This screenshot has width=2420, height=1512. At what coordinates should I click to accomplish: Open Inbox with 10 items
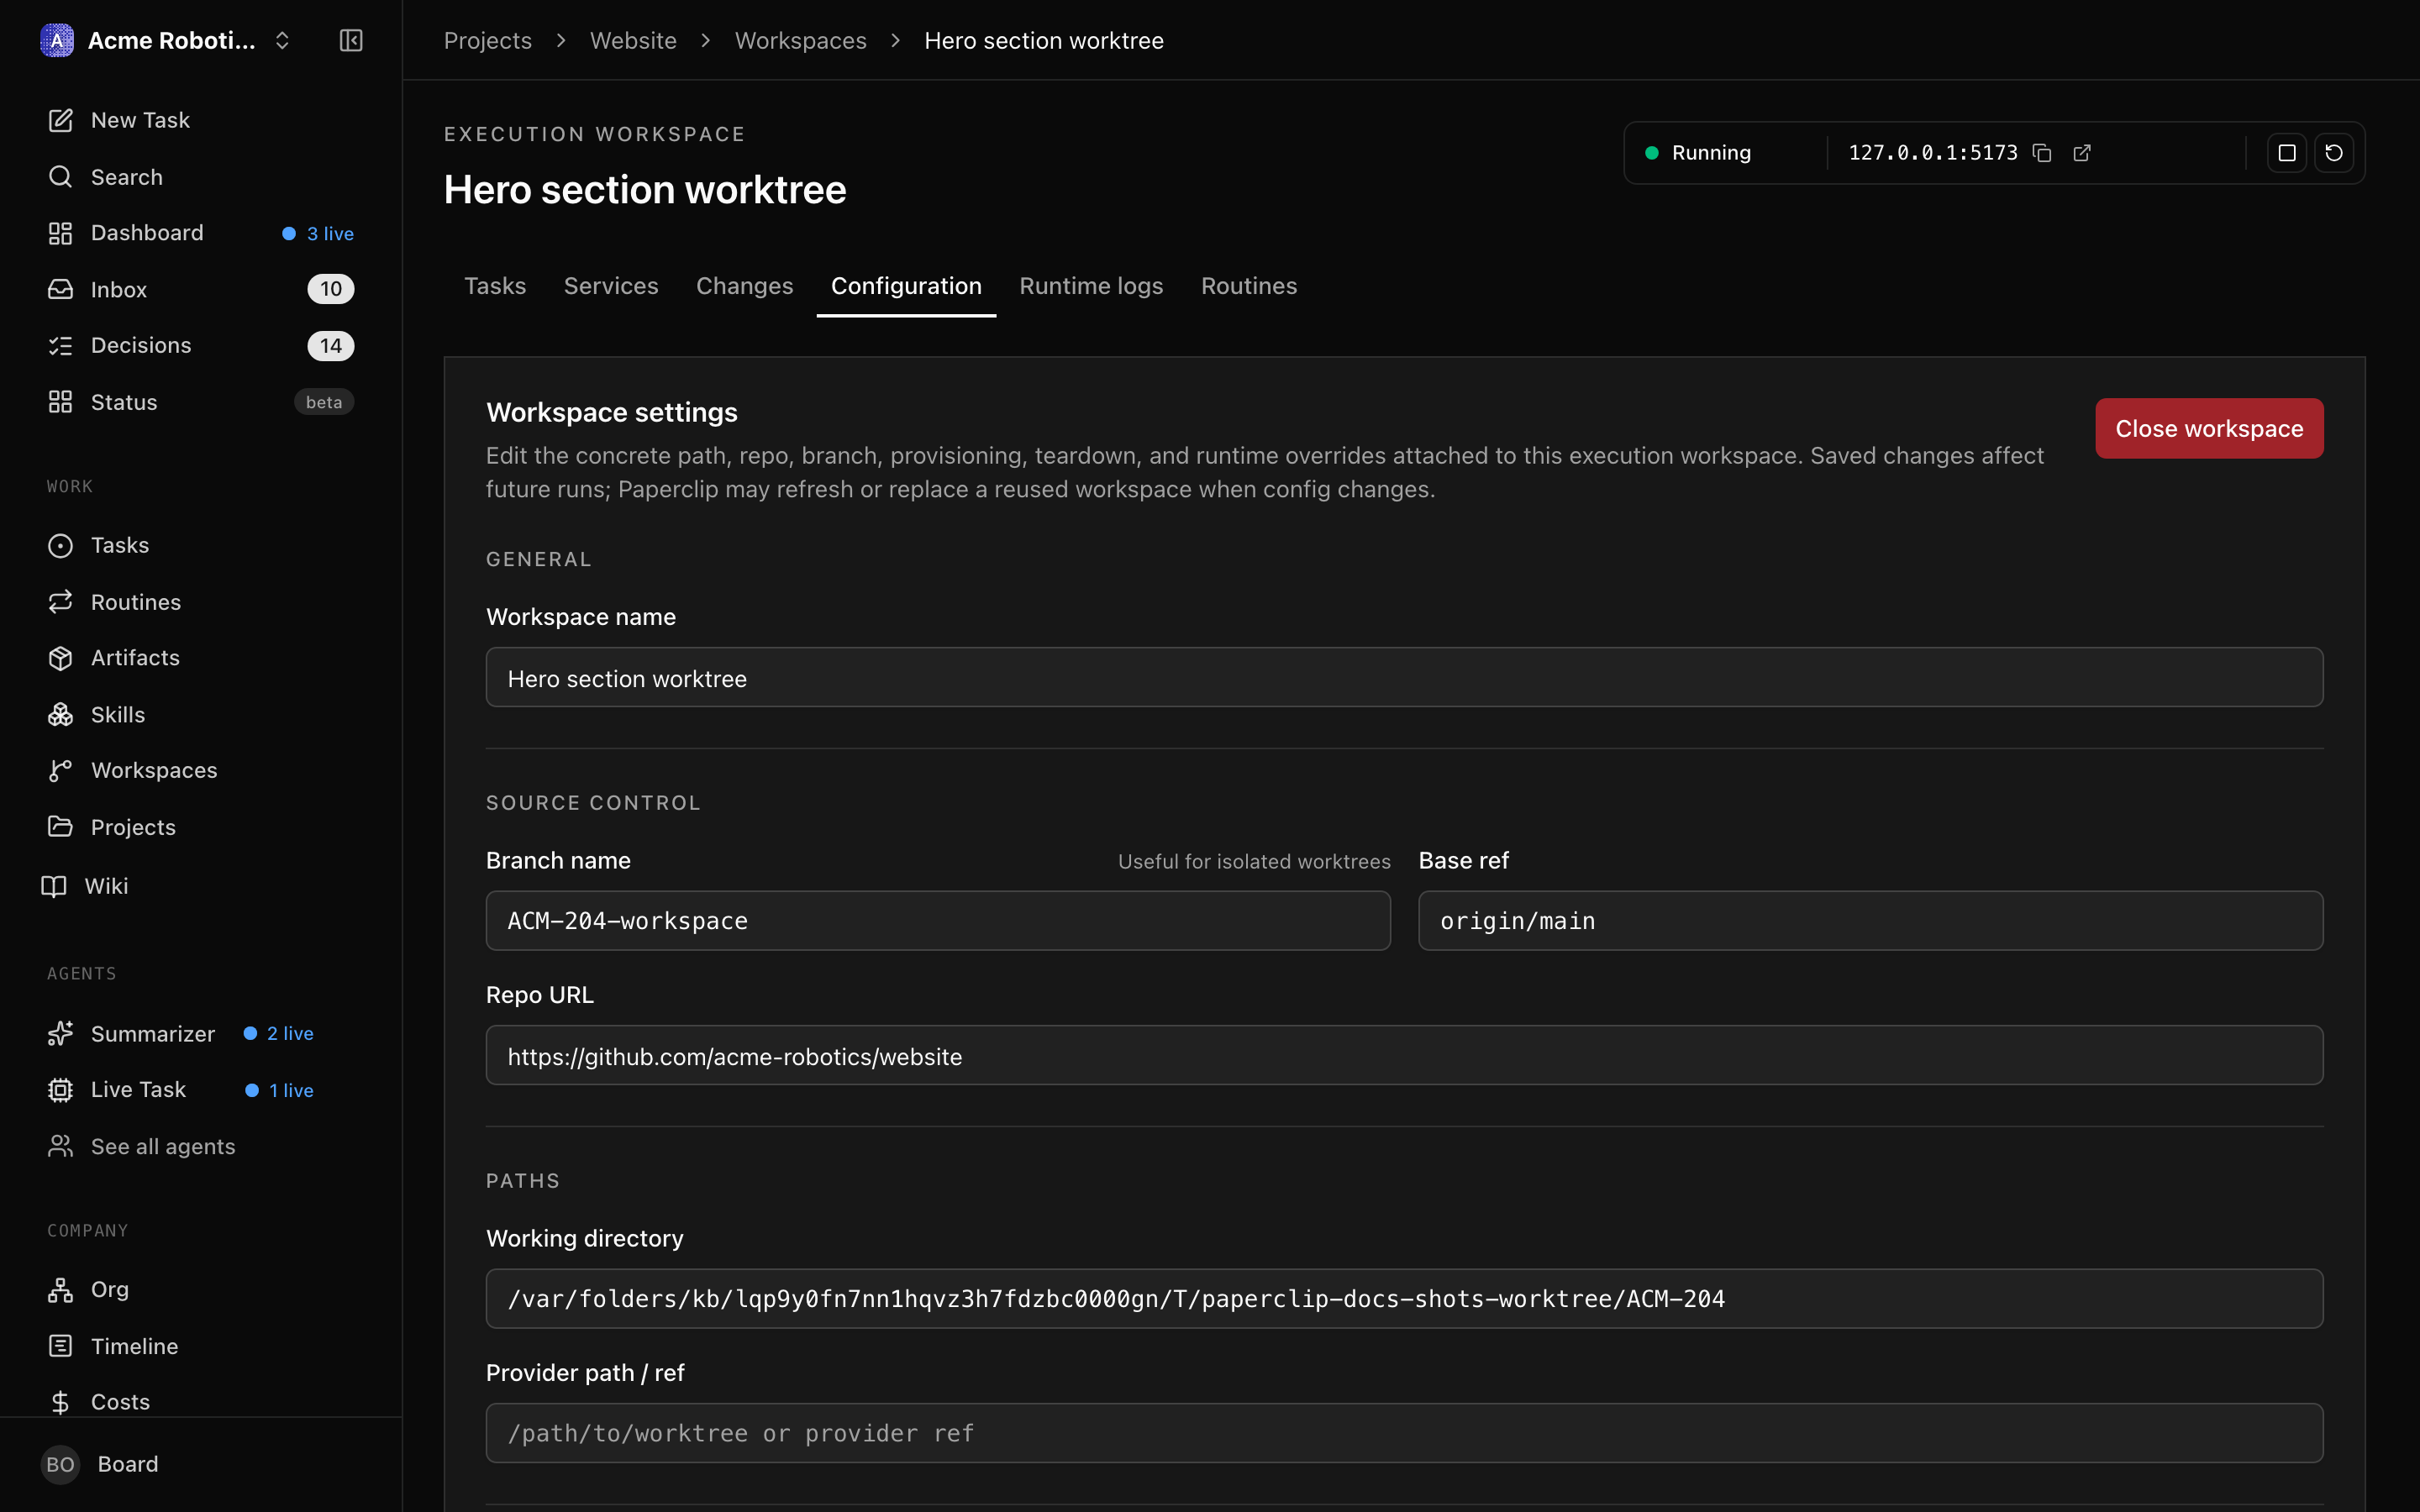tap(200, 289)
